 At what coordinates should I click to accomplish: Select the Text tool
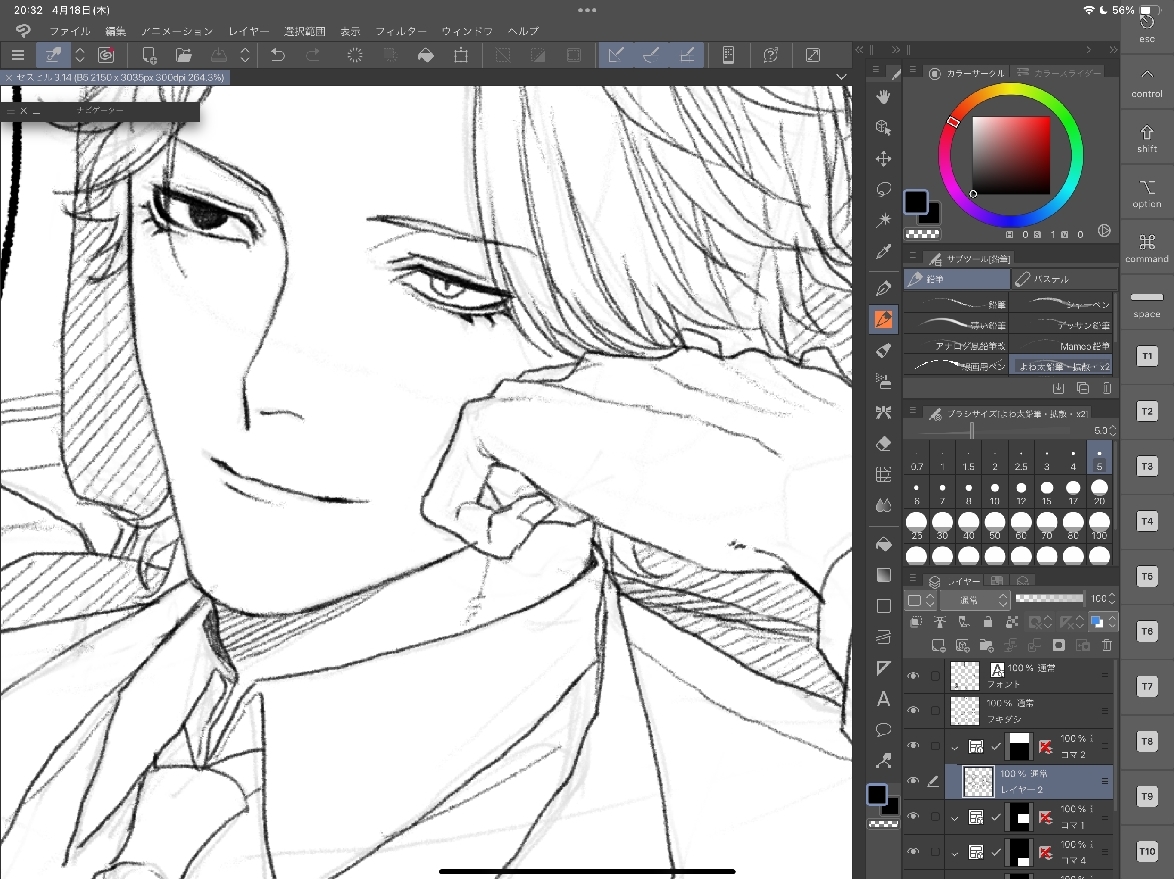click(x=883, y=699)
